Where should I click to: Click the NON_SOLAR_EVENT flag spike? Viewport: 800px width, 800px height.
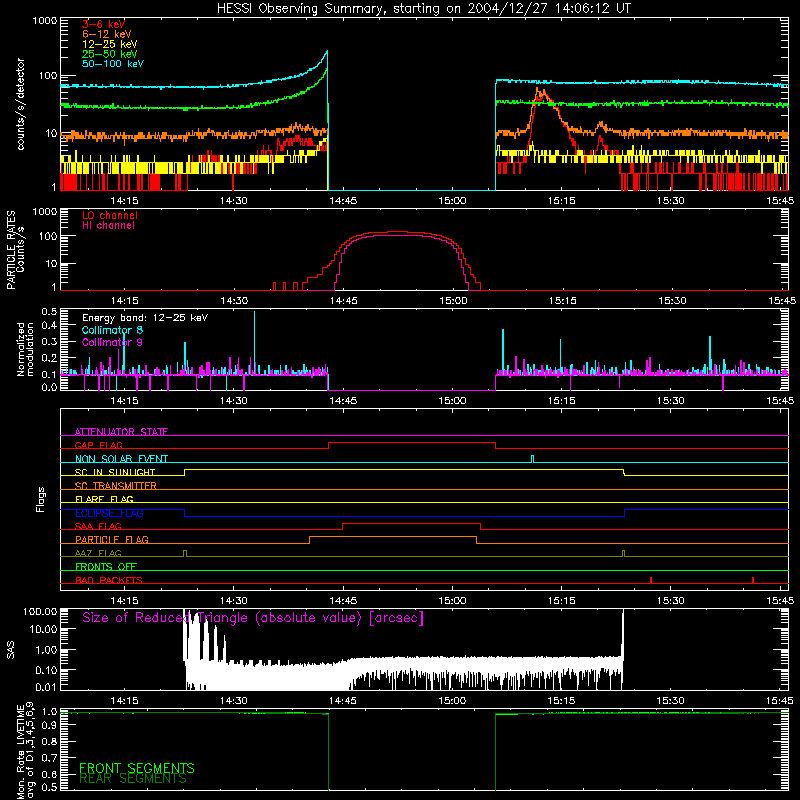[x=533, y=459]
